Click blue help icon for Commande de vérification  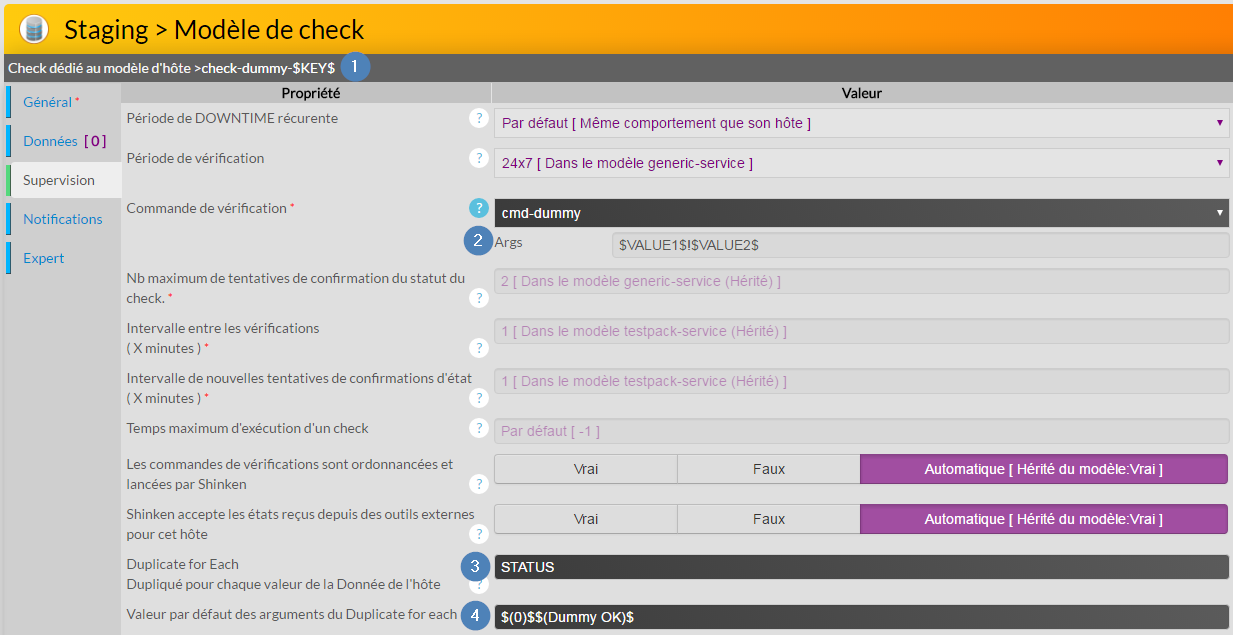click(x=479, y=208)
